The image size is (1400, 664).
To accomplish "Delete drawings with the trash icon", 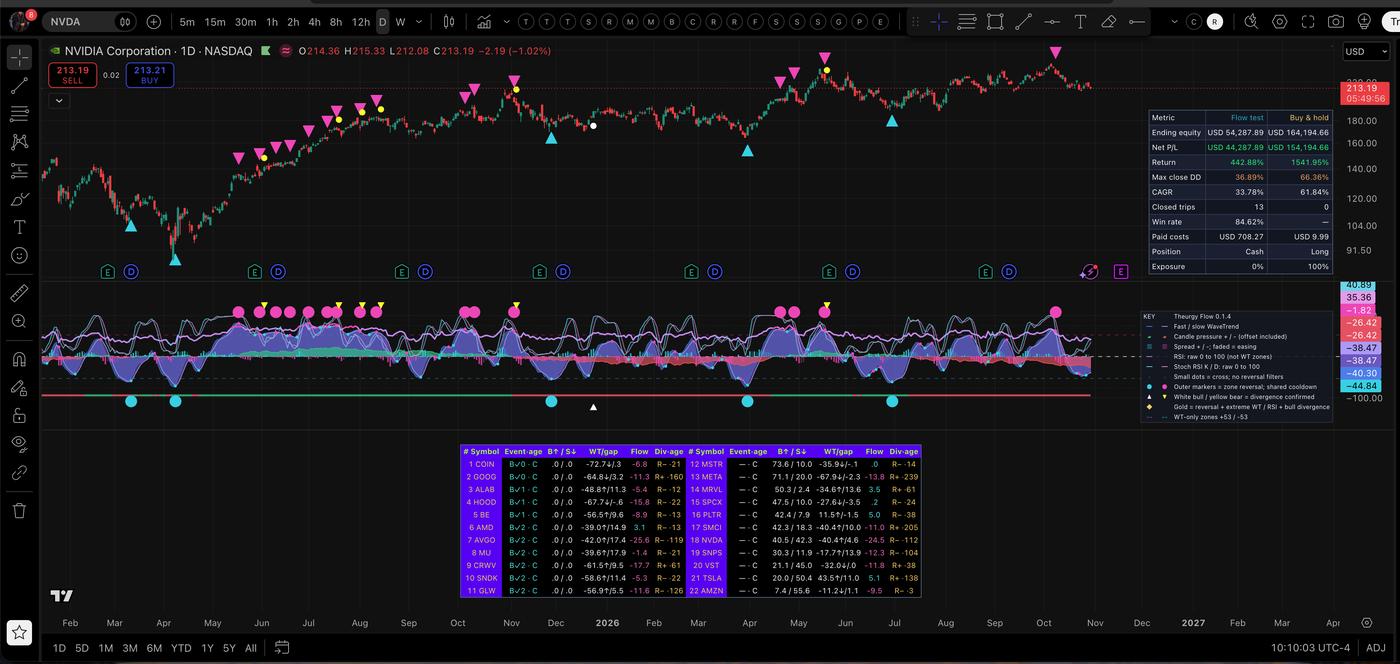I will [19, 510].
